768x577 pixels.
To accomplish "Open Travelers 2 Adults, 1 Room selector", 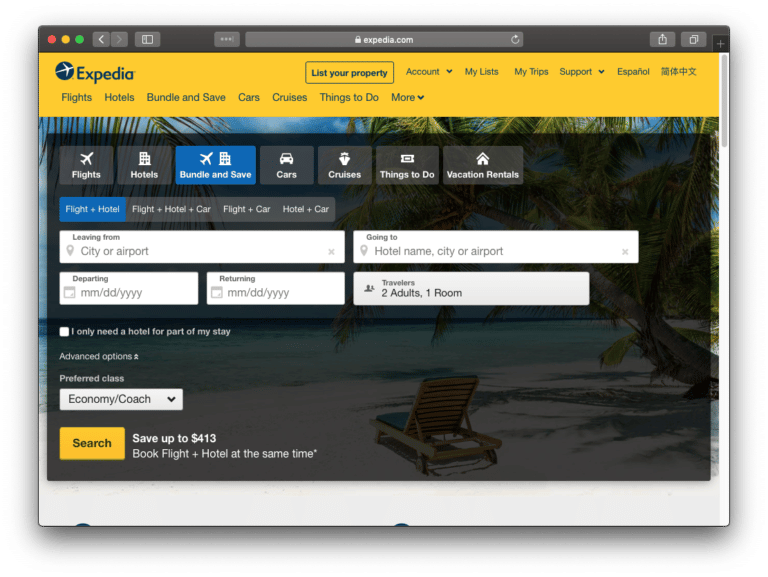I will (x=471, y=288).
